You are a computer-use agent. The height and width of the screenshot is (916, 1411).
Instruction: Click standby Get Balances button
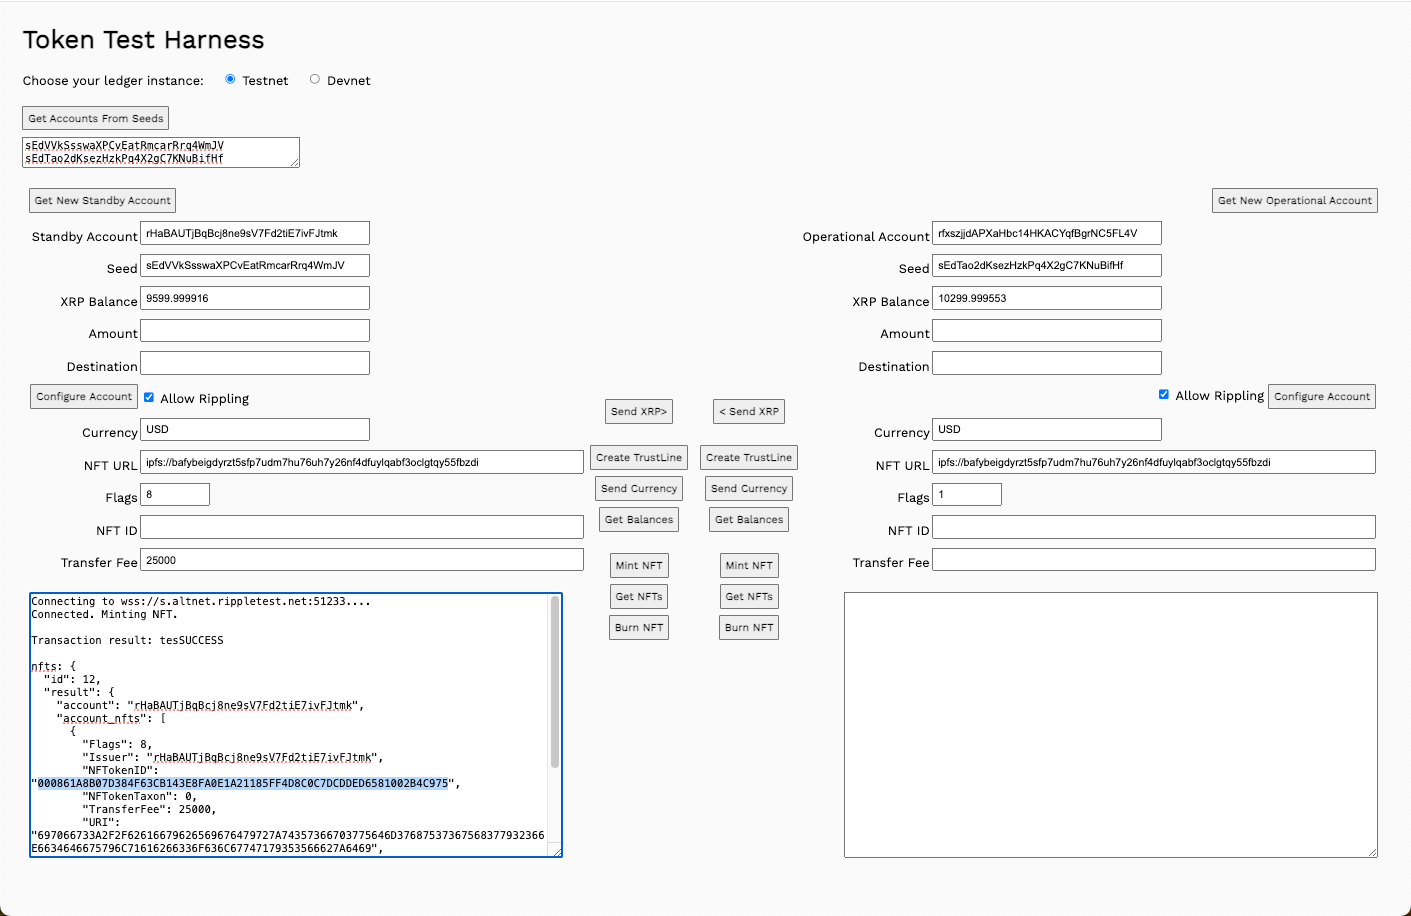639,519
